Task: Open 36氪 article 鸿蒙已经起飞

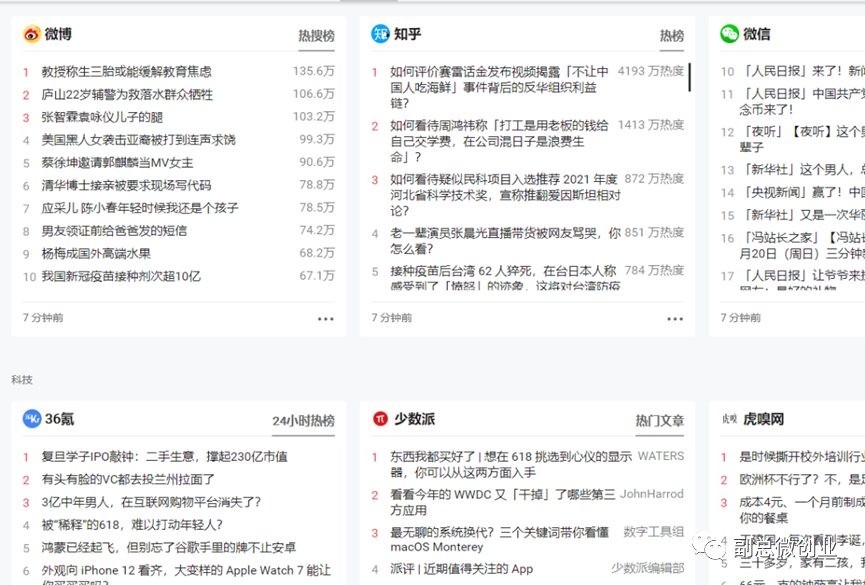Action: pyautogui.click(x=169, y=547)
